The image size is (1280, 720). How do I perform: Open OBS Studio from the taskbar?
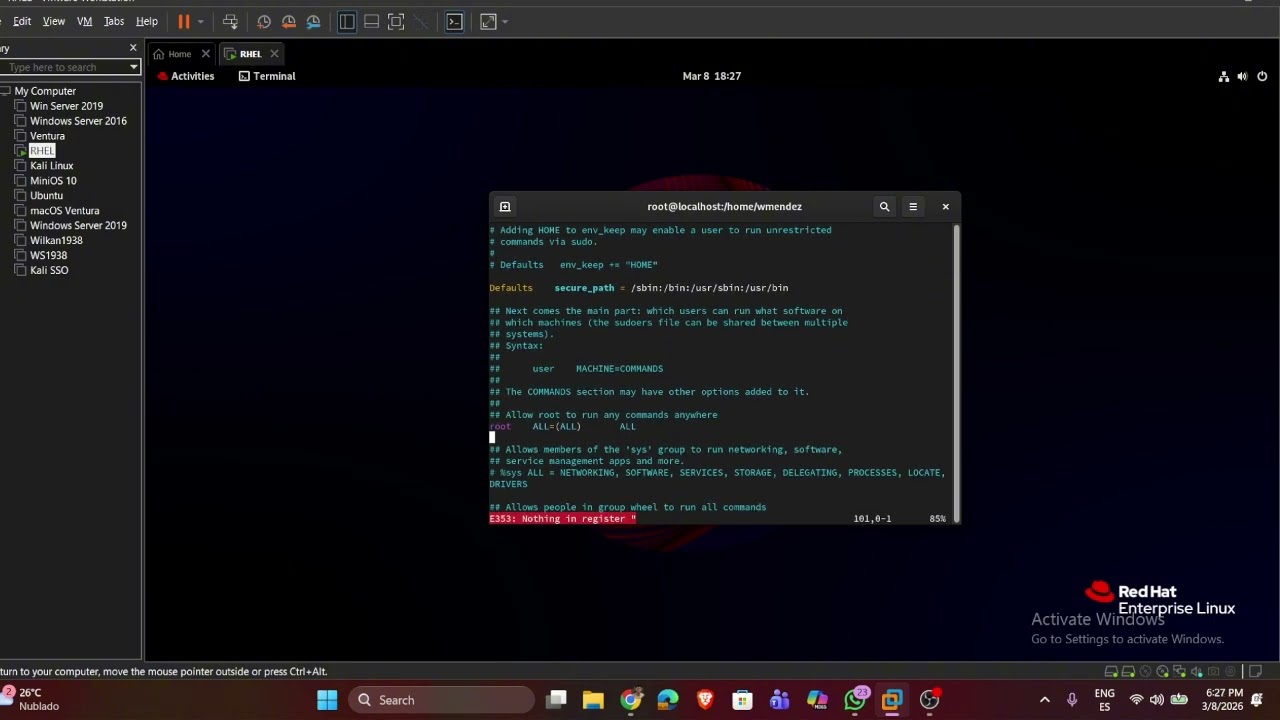930,700
